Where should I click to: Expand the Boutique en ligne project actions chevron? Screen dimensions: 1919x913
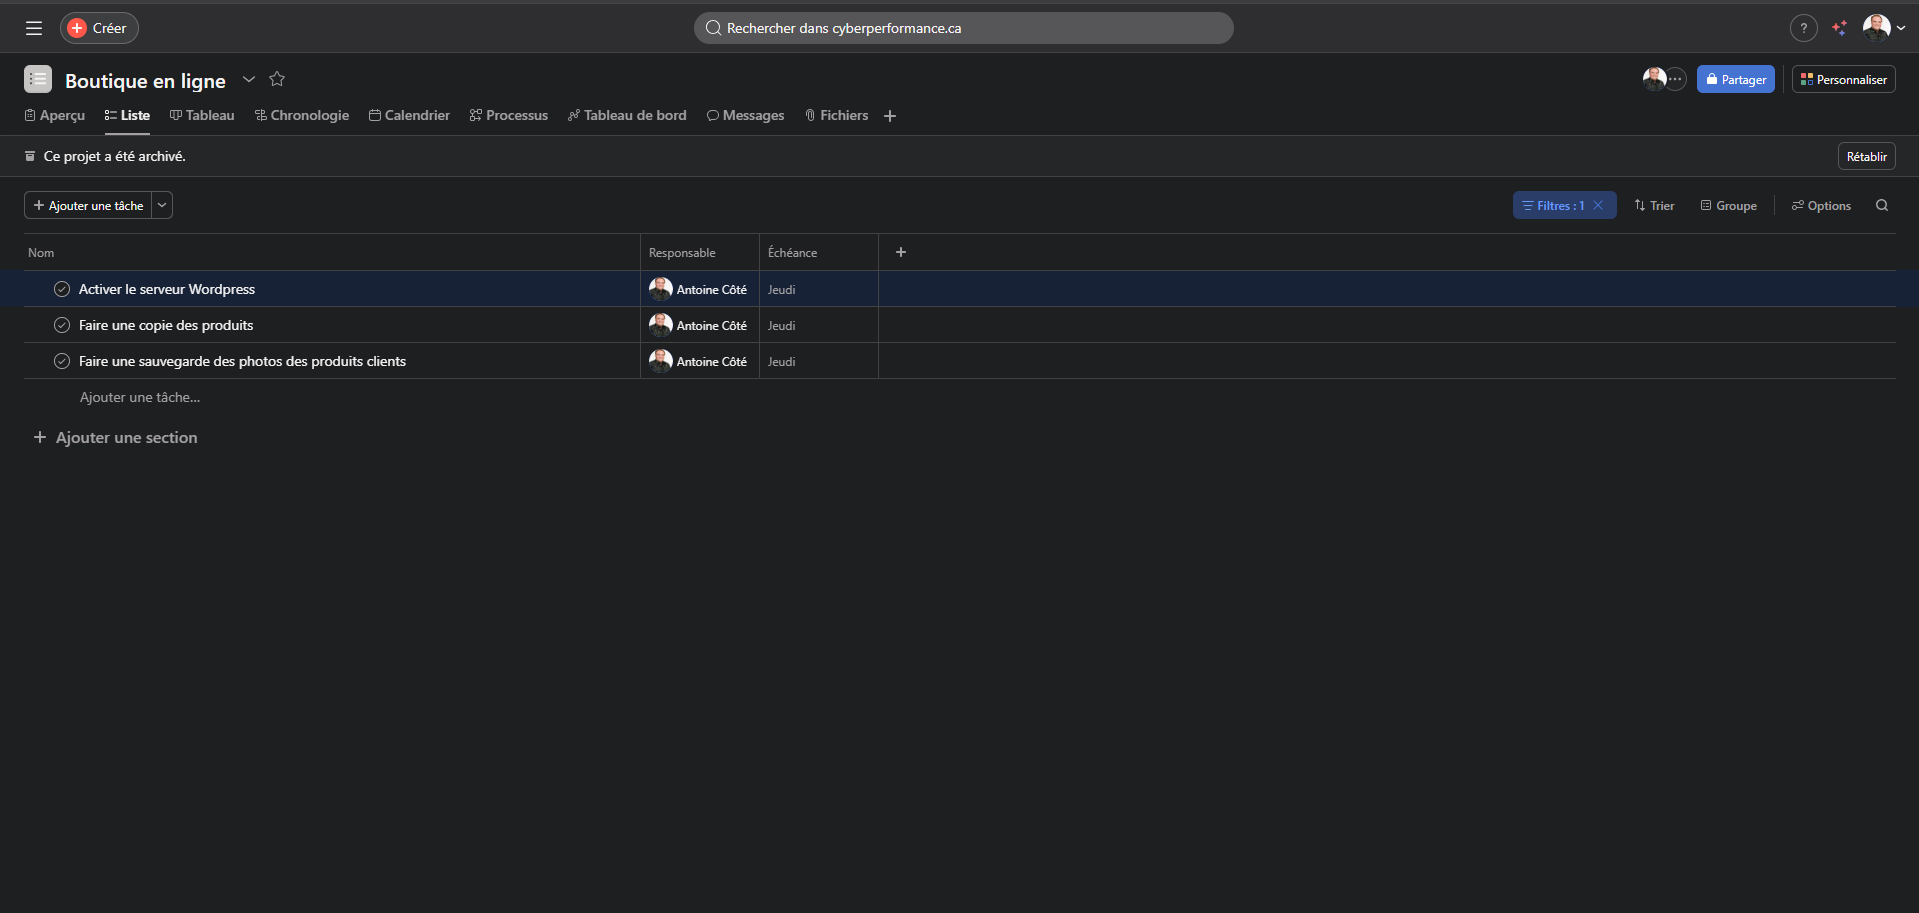(249, 79)
